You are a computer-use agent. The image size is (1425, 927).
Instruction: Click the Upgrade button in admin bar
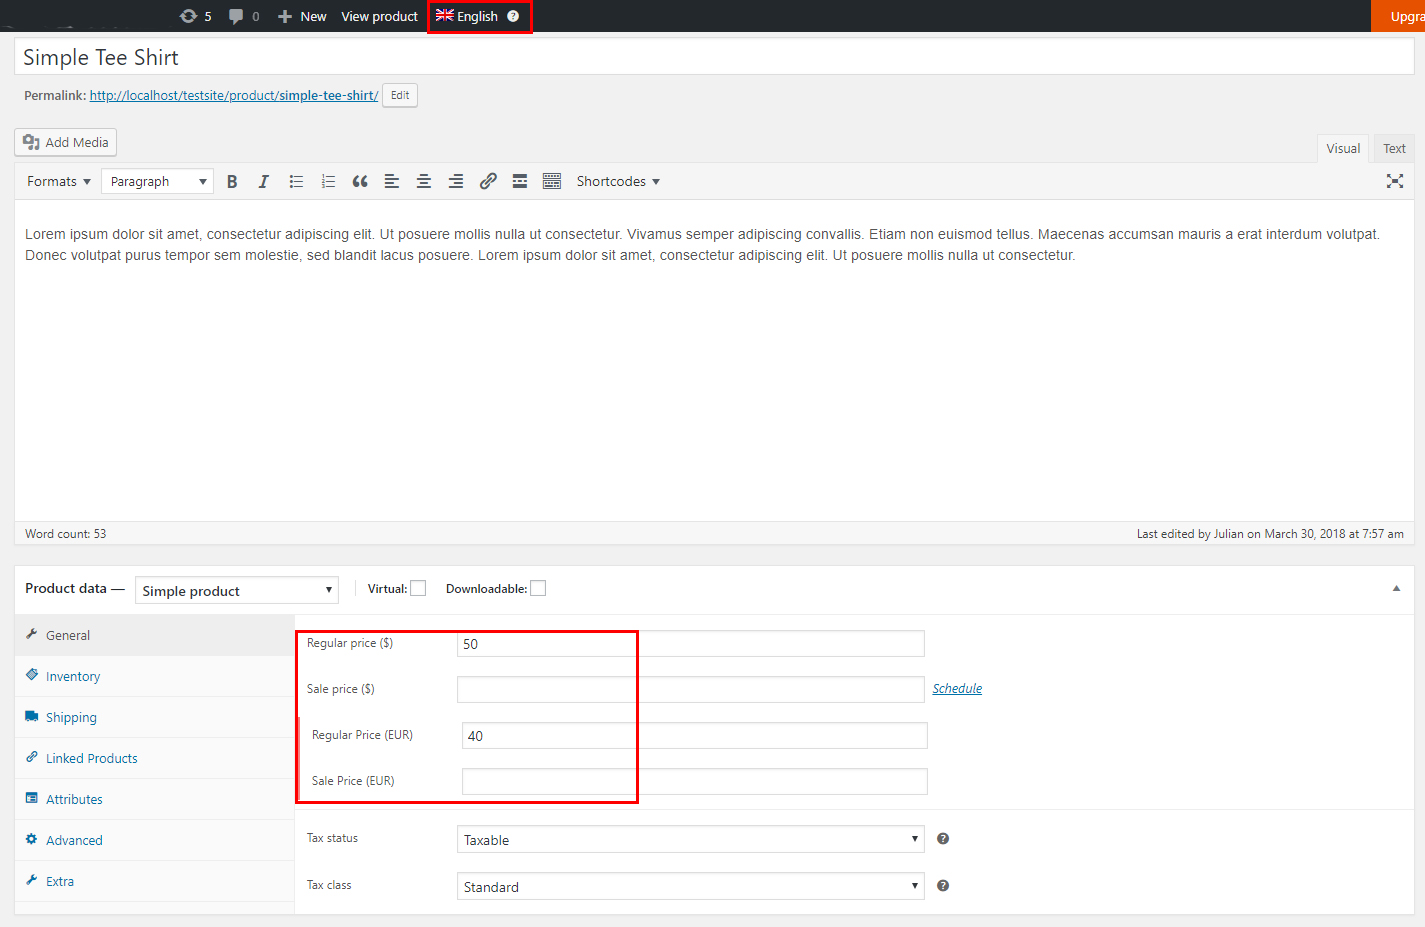click(x=1398, y=16)
